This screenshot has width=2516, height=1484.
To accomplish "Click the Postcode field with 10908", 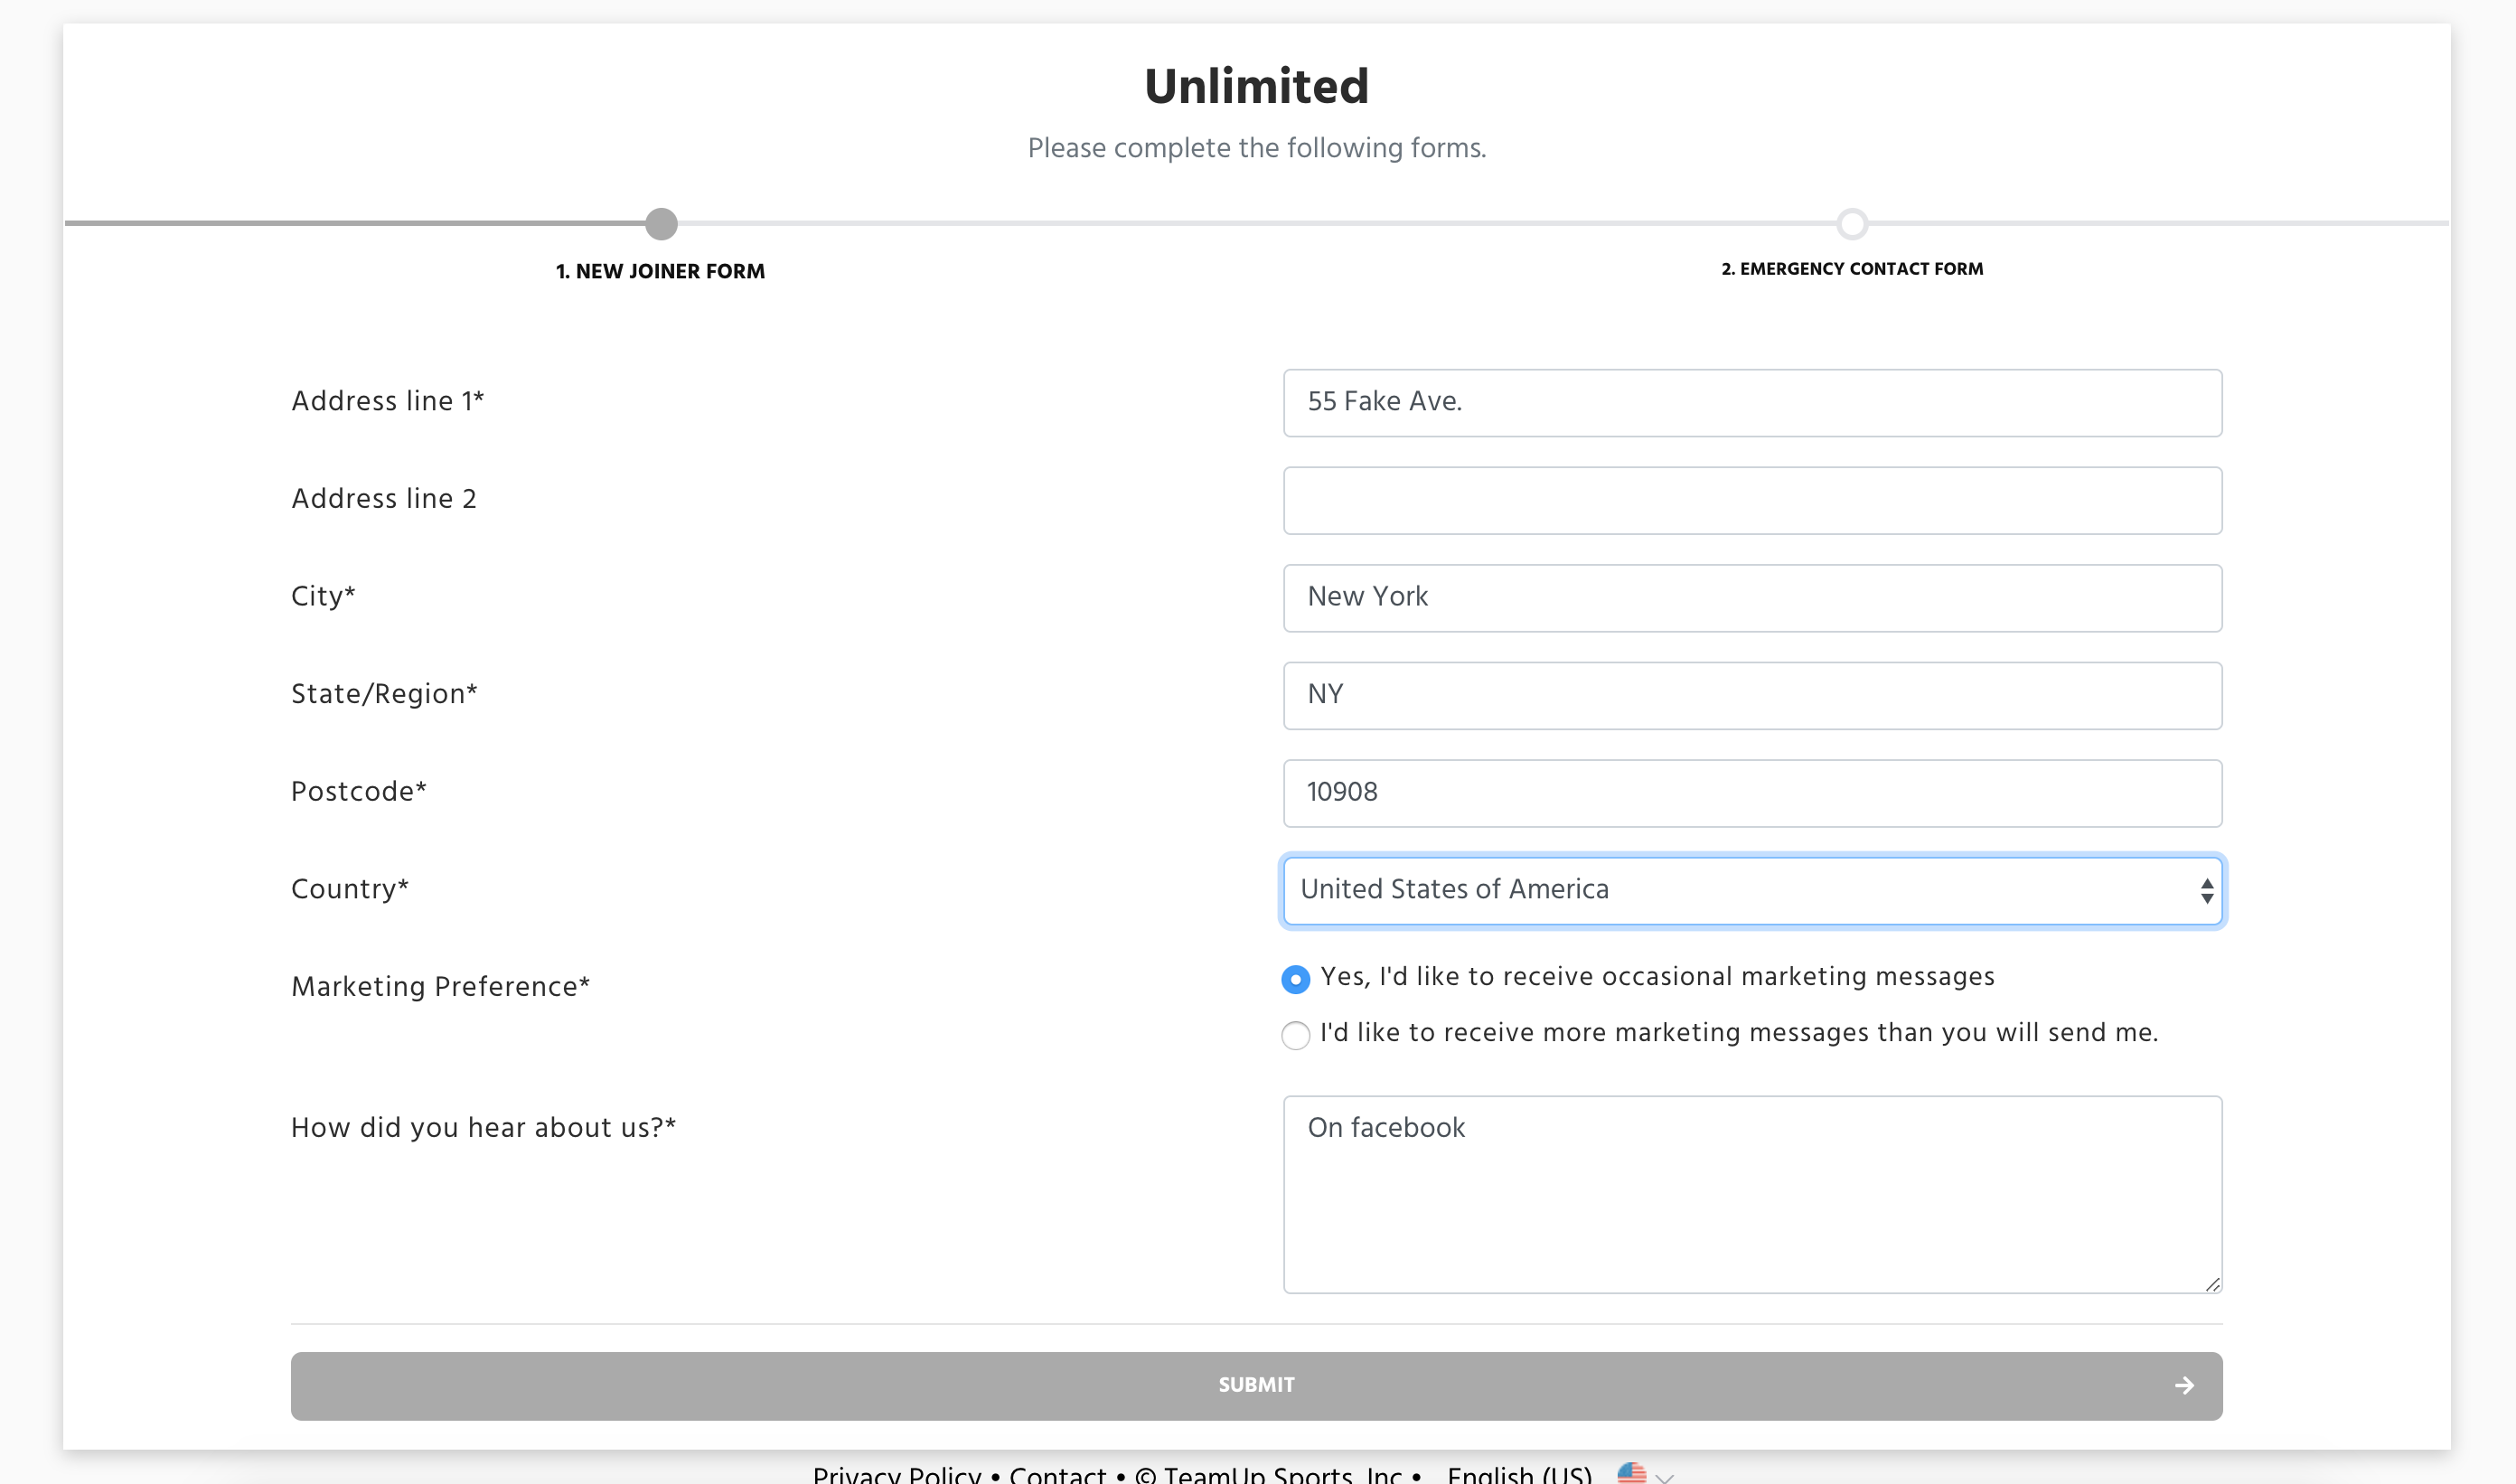I will click(x=1752, y=792).
